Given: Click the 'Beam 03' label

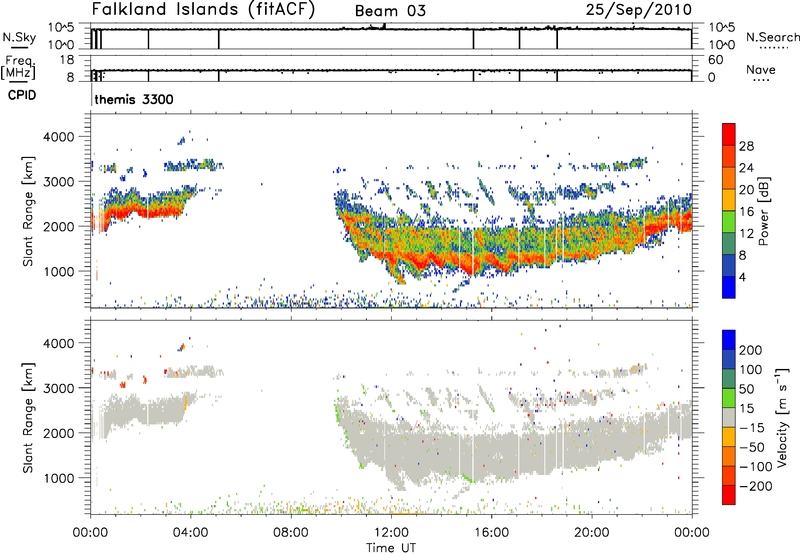Looking at the screenshot, I should click(390, 11).
